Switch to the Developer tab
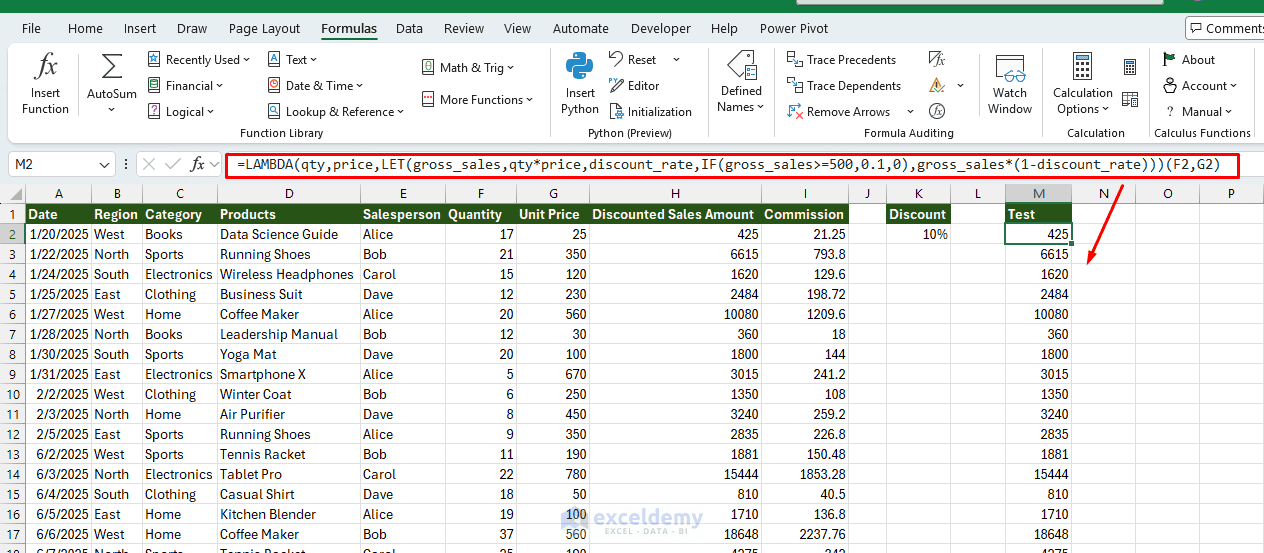This screenshot has width=1264, height=553. tap(661, 29)
